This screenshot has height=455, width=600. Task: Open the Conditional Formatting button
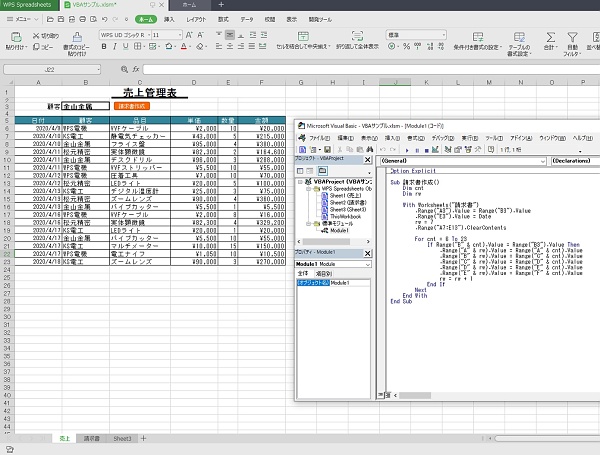pyautogui.click(x=478, y=41)
